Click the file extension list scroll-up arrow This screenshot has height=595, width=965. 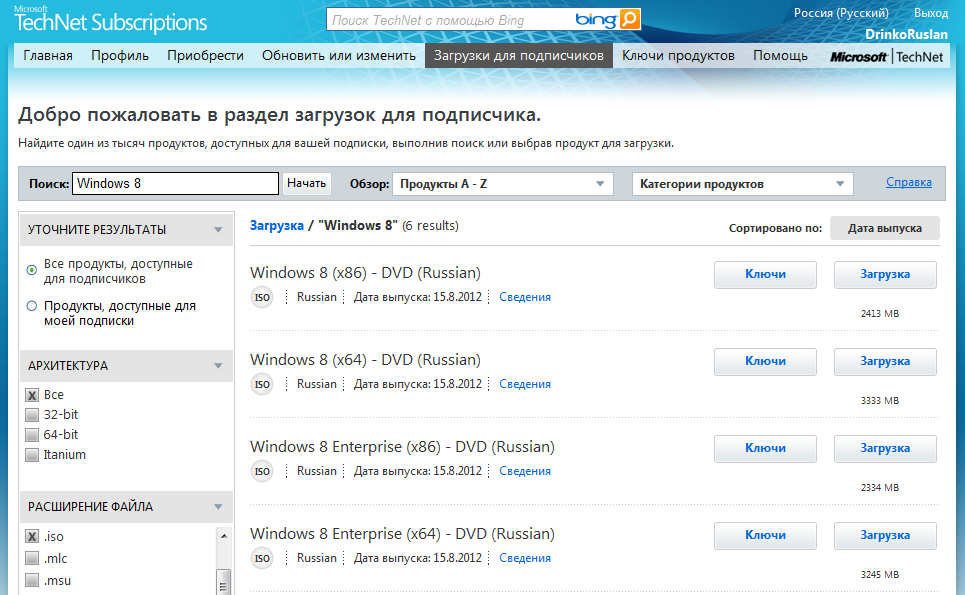click(224, 537)
